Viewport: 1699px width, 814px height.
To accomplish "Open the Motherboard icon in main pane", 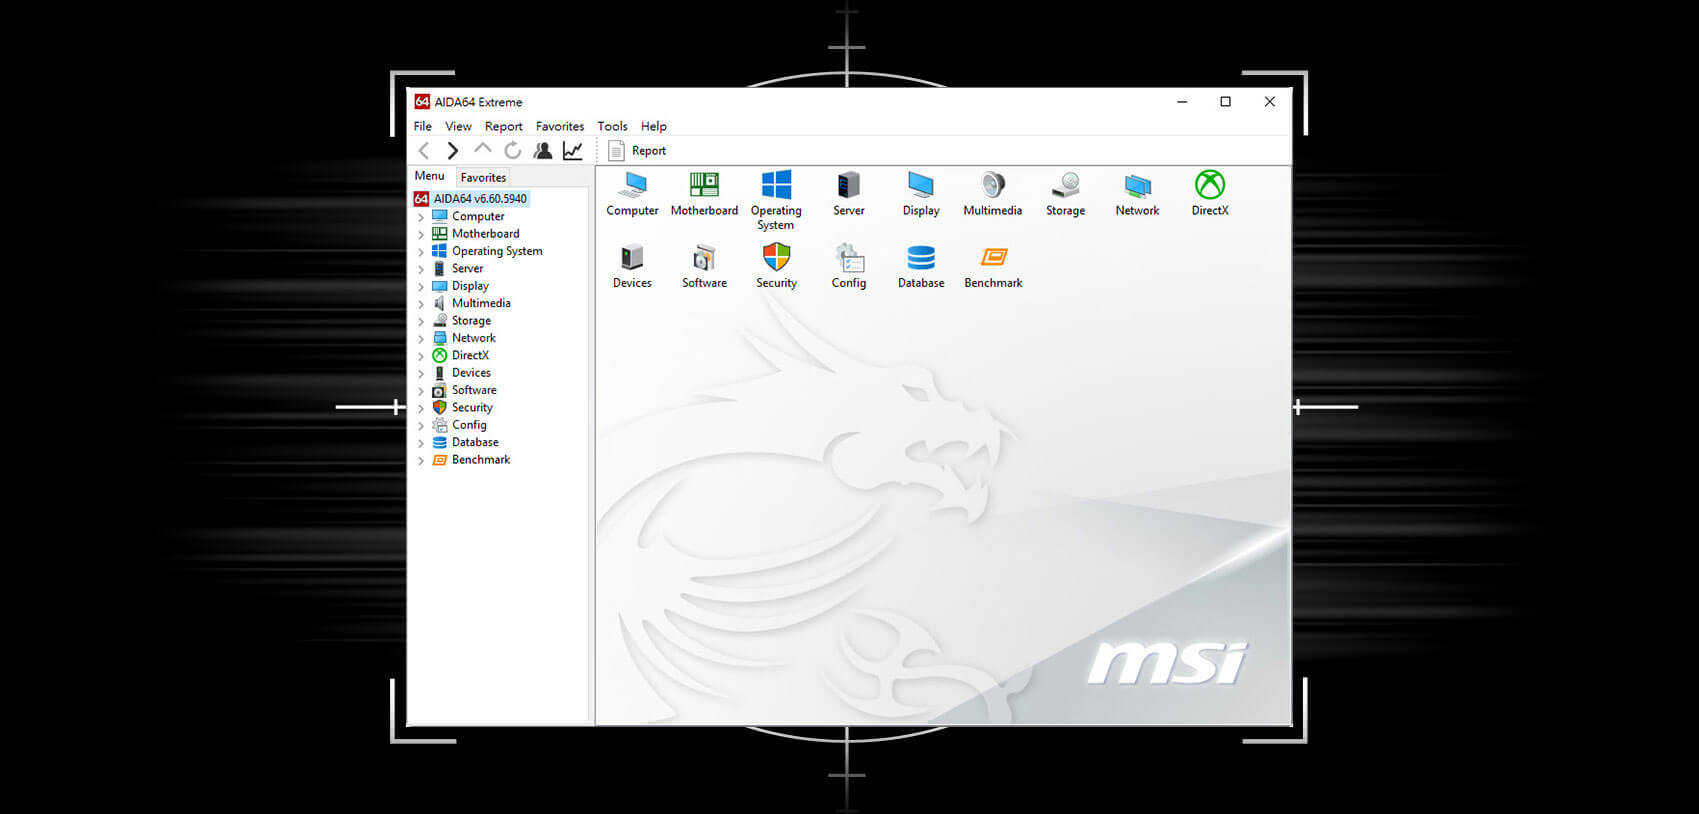I will tap(704, 185).
